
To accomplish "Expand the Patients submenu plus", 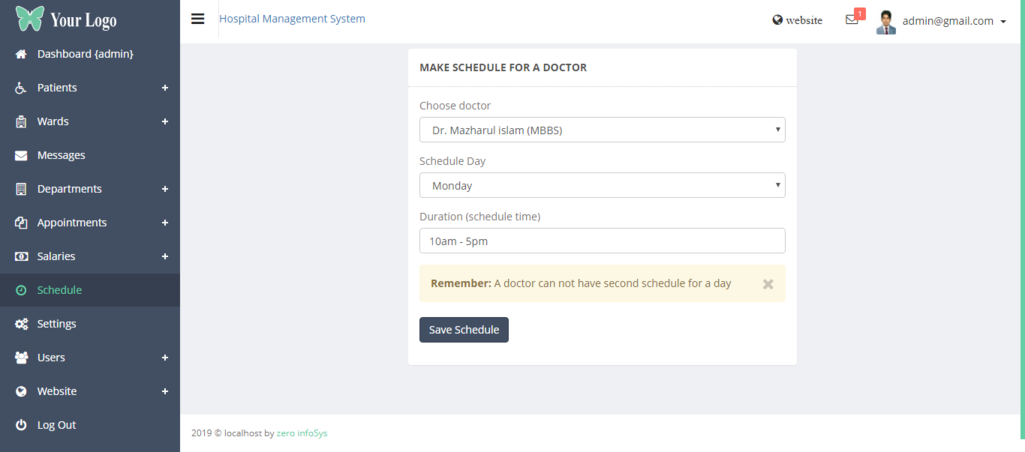I will point(165,88).
